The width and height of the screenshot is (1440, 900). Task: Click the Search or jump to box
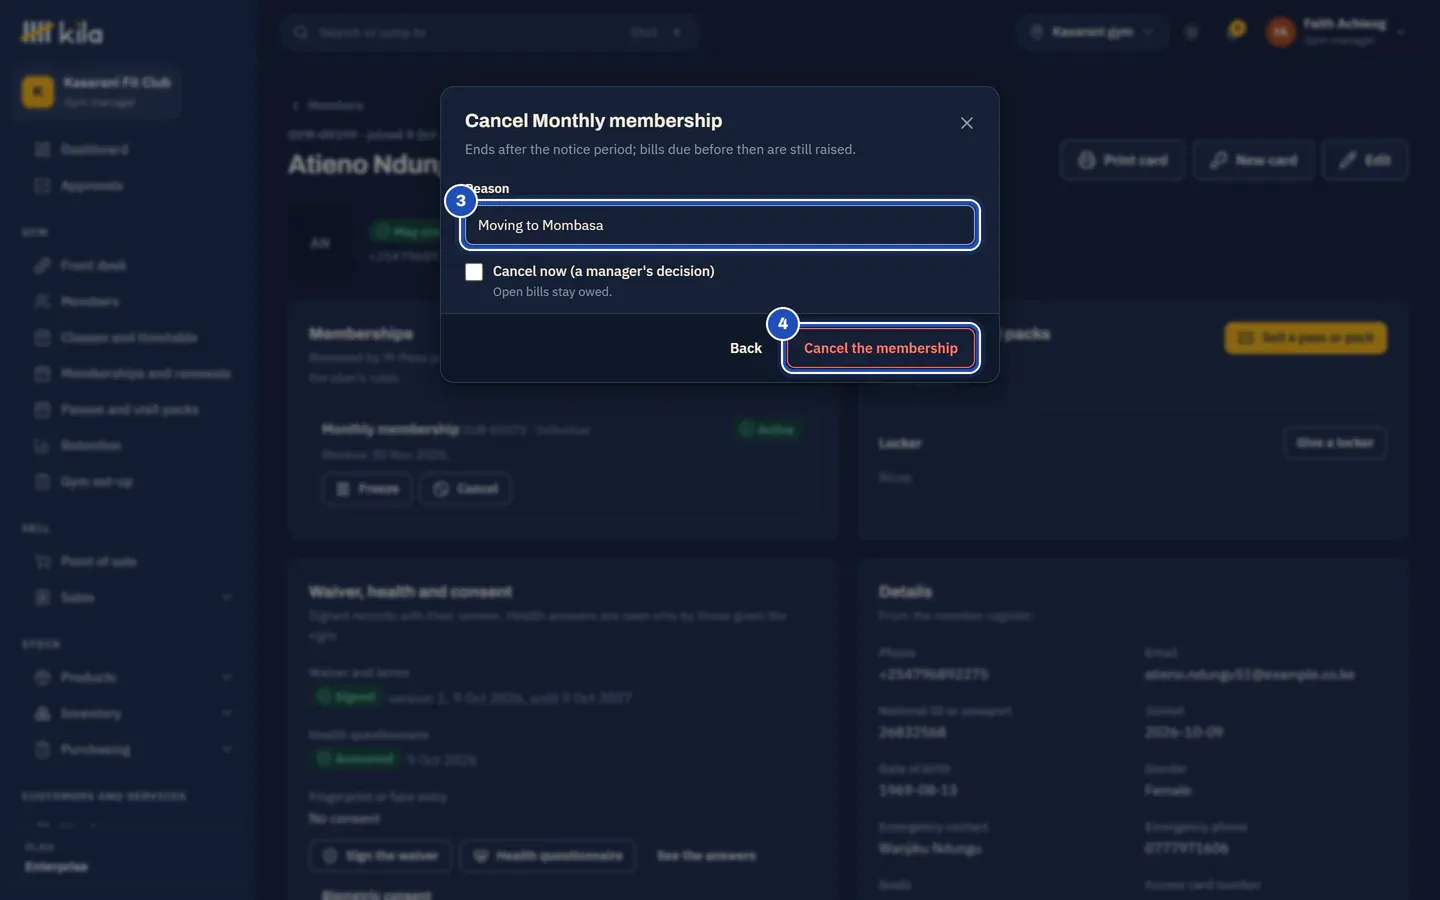(x=488, y=32)
